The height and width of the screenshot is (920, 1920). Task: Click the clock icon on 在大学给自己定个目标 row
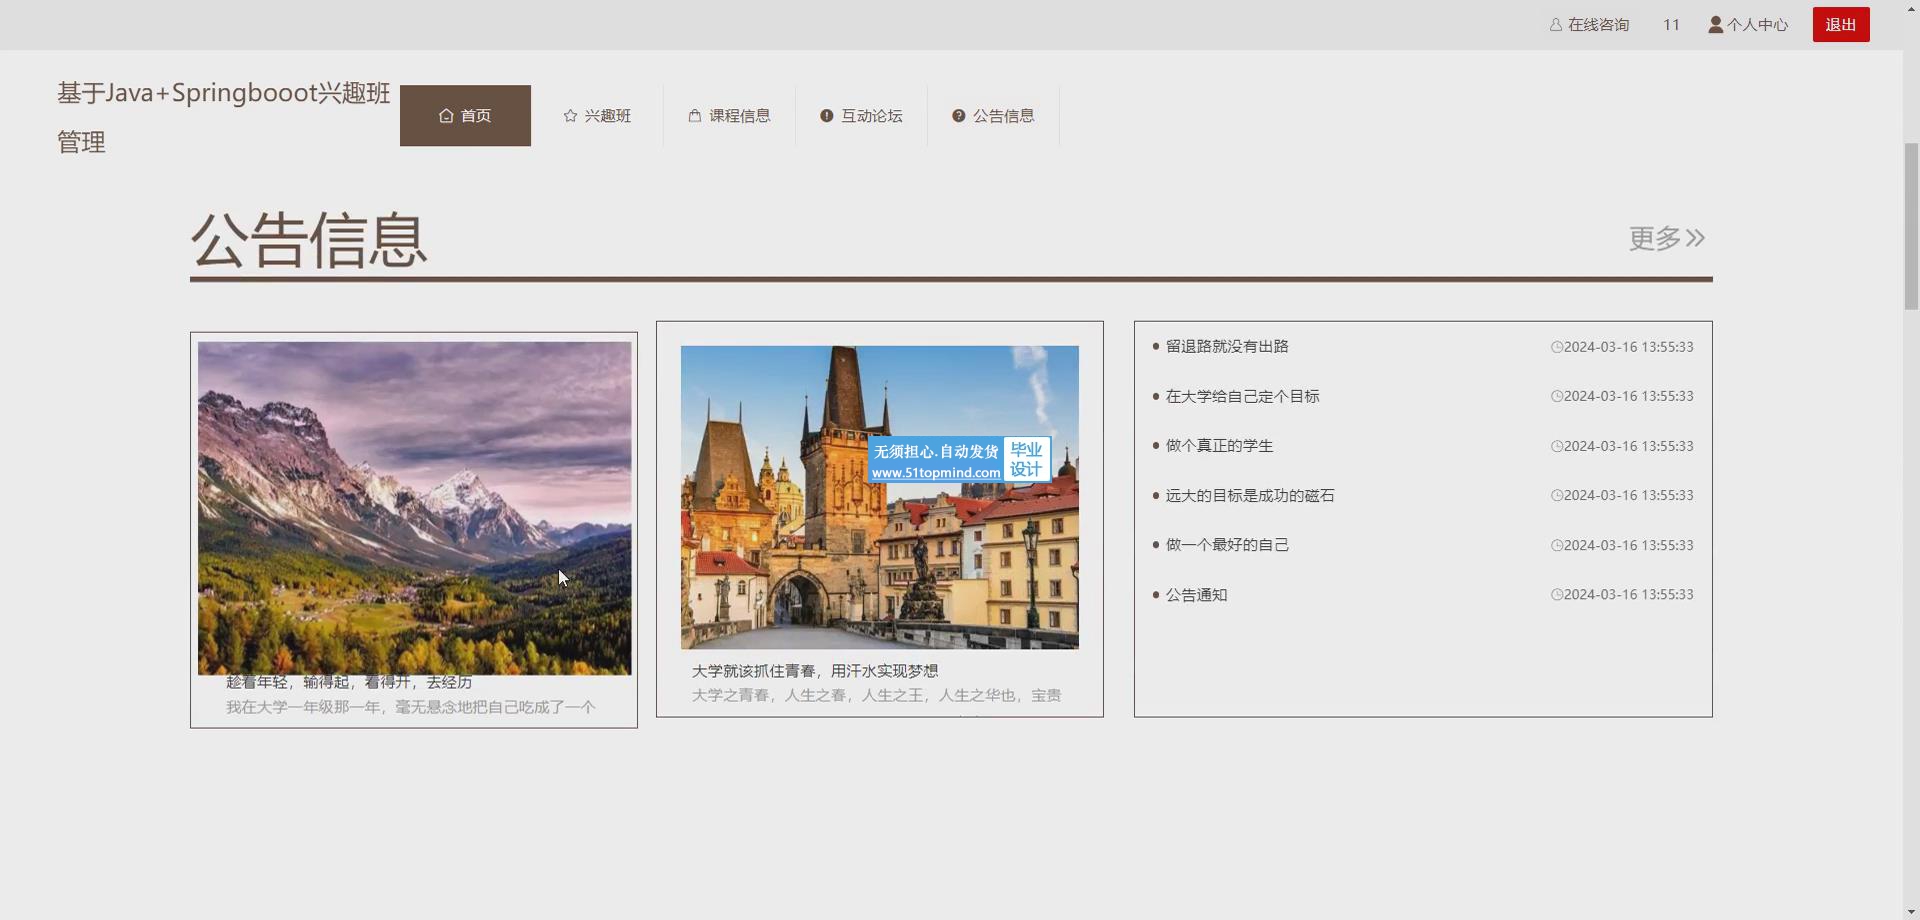pyautogui.click(x=1557, y=396)
